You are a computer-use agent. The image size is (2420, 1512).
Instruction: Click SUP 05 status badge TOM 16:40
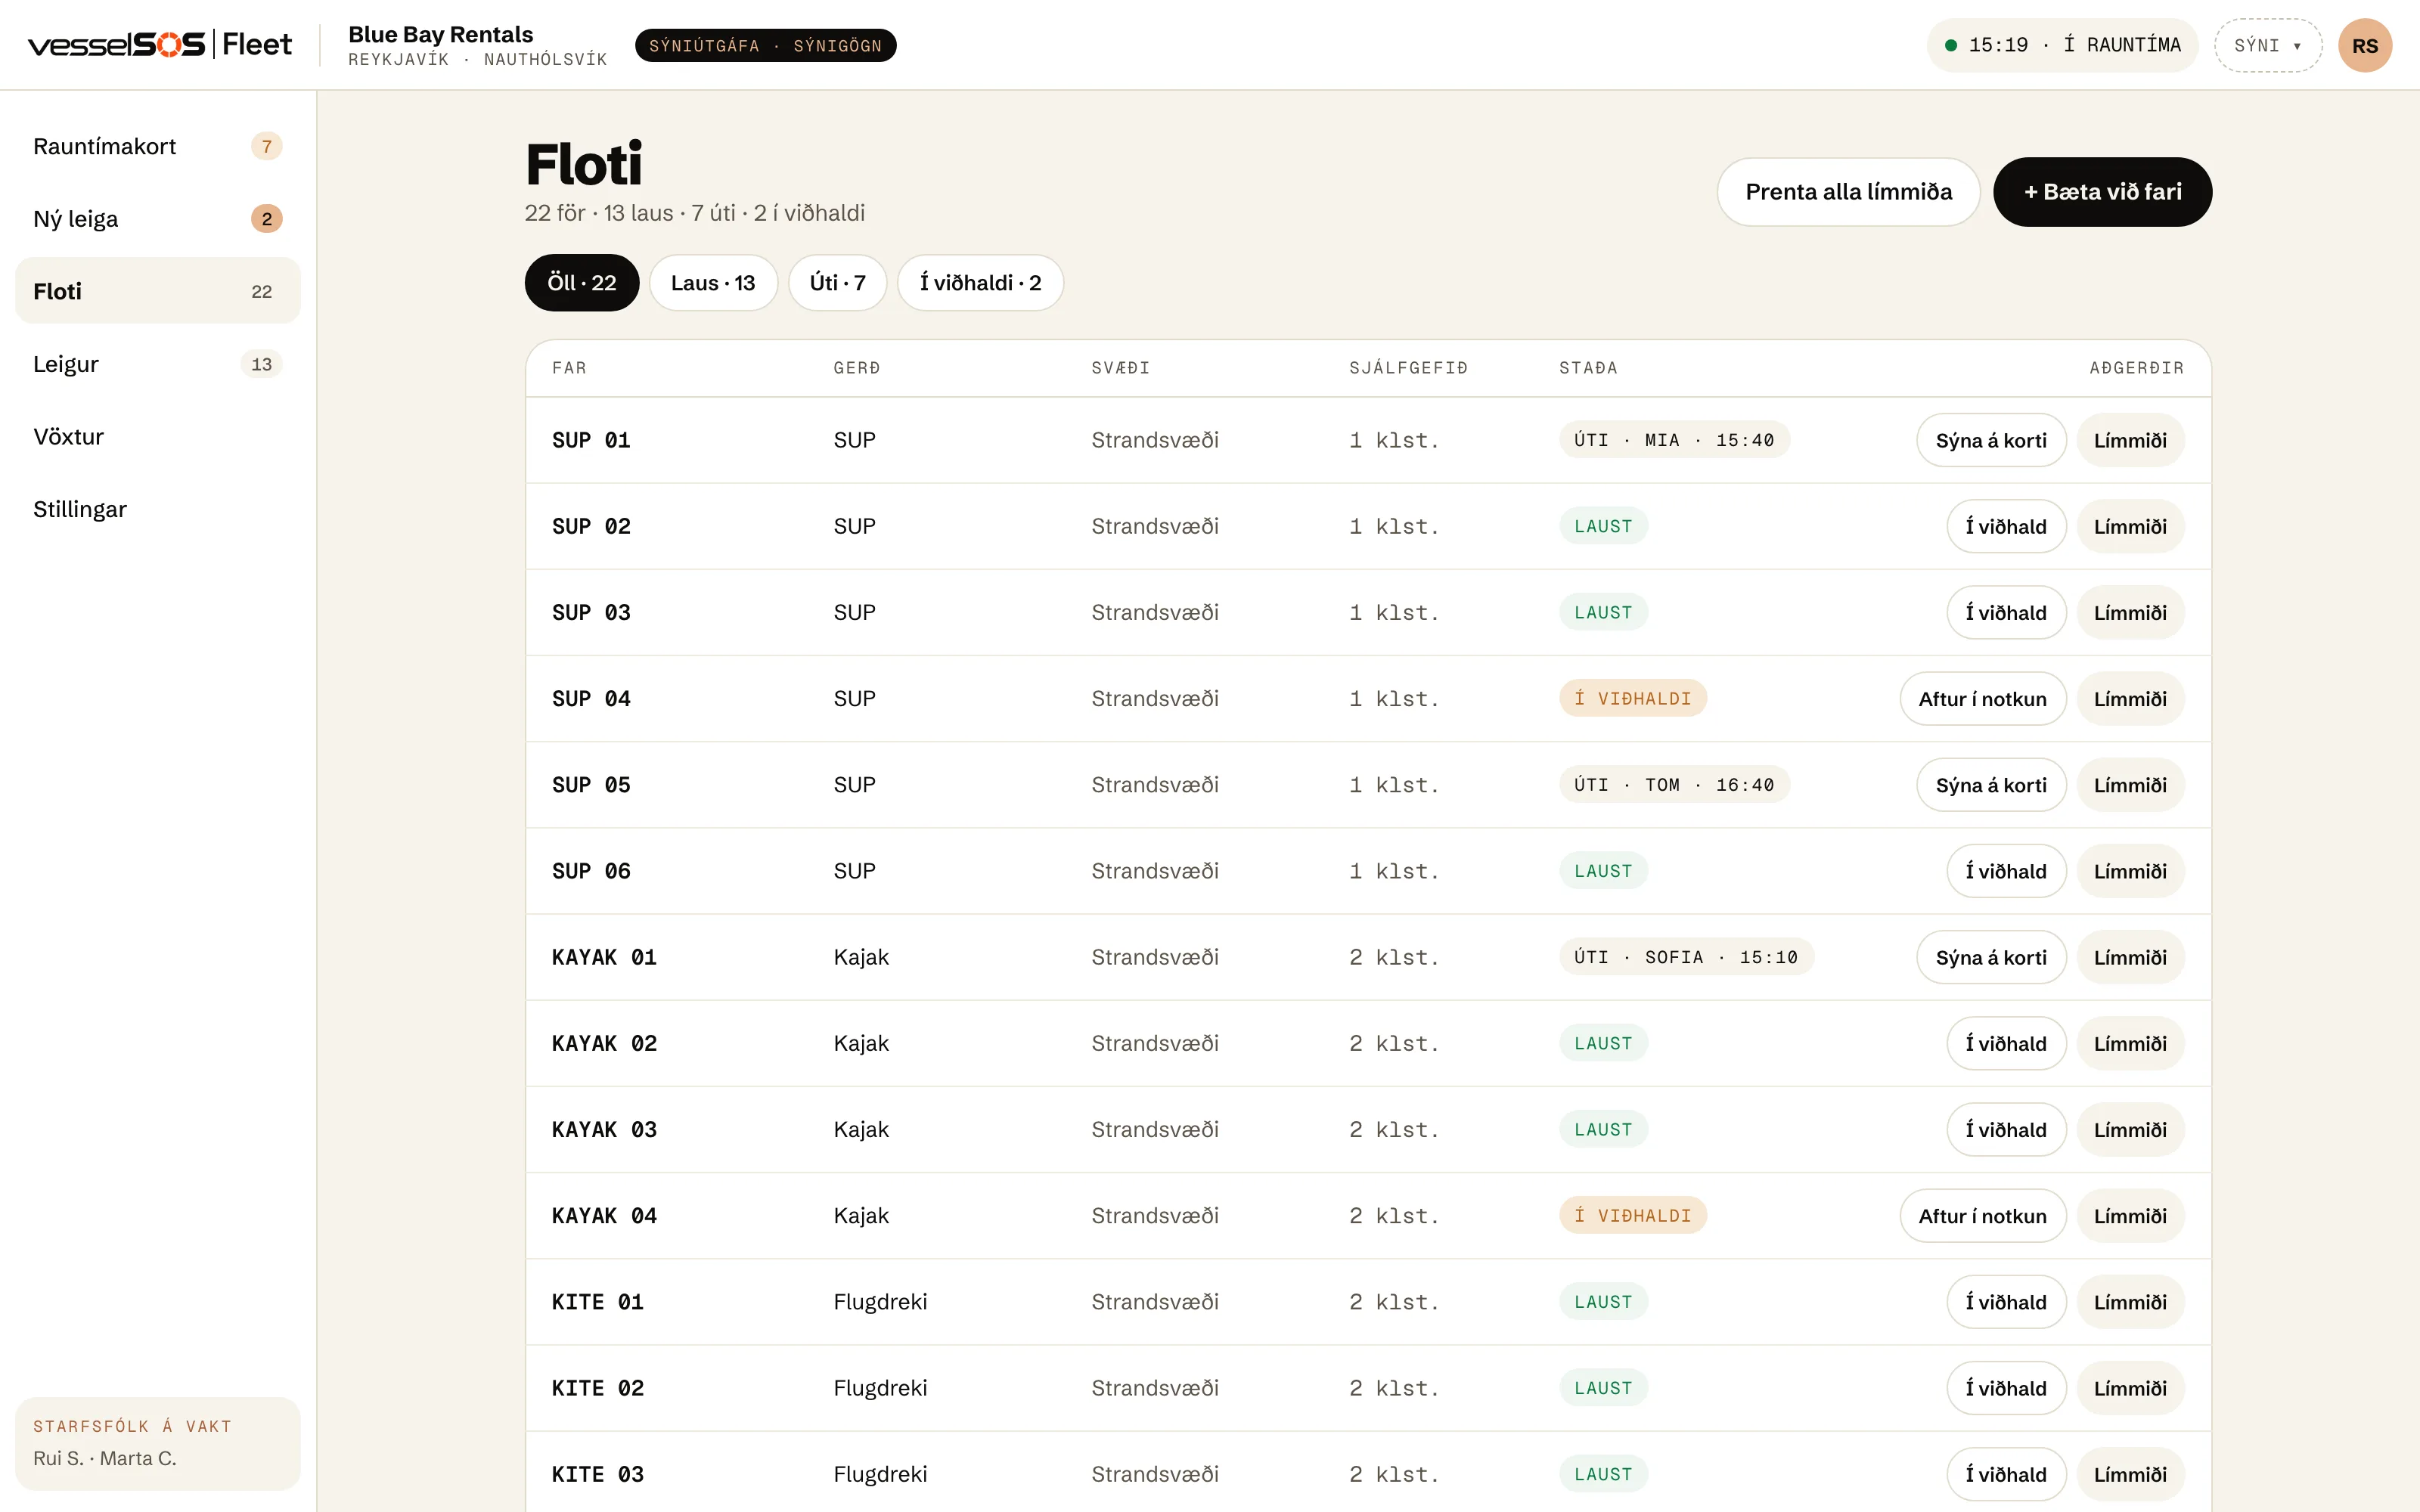tap(1674, 785)
